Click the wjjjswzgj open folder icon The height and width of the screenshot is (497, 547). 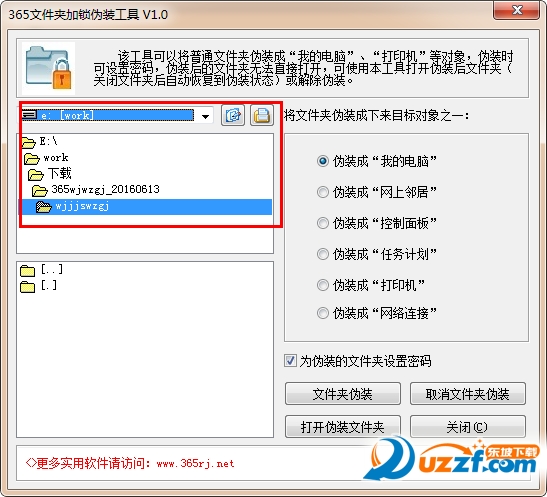[44, 207]
